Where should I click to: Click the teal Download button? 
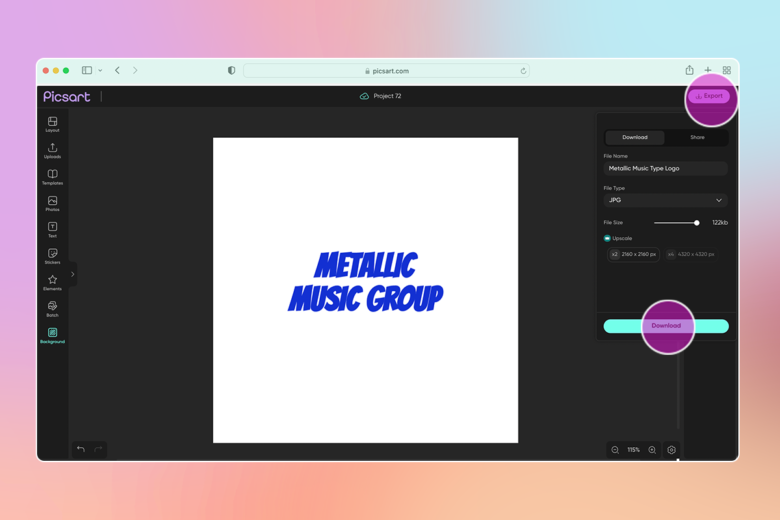(x=666, y=326)
